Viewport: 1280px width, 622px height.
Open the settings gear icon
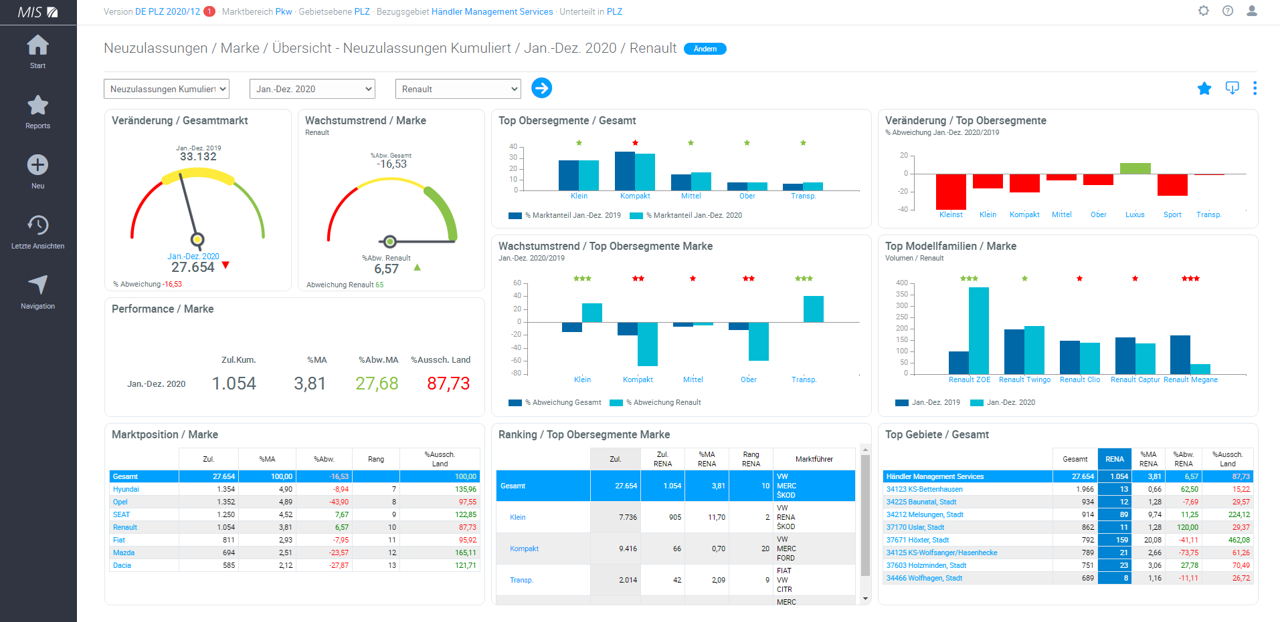coord(1203,11)
